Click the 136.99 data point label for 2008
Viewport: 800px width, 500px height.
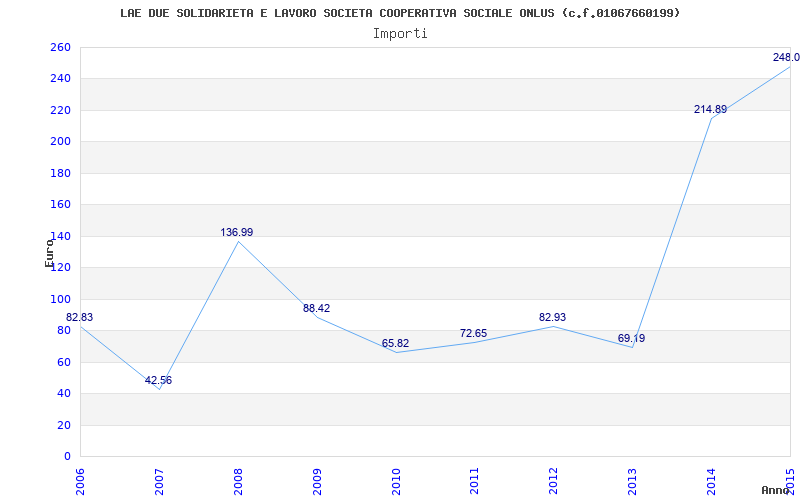237,232
